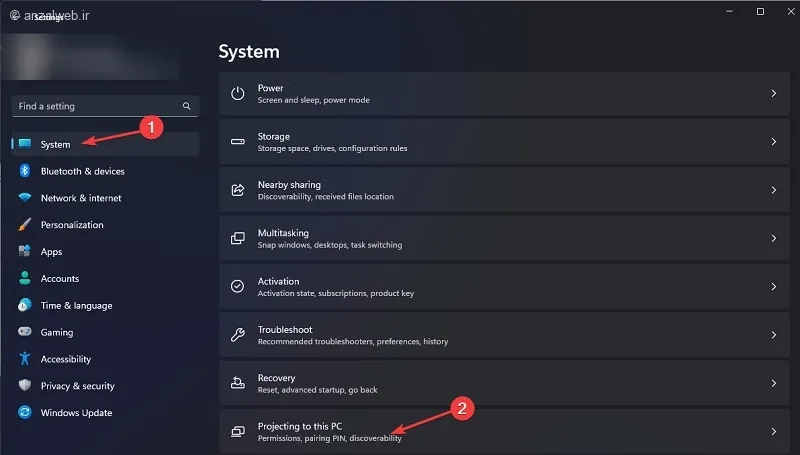The height and width of the screenshot is (455, 800).
Task: Open Projecting to this PC settings
Action: (x=504, y=432)
